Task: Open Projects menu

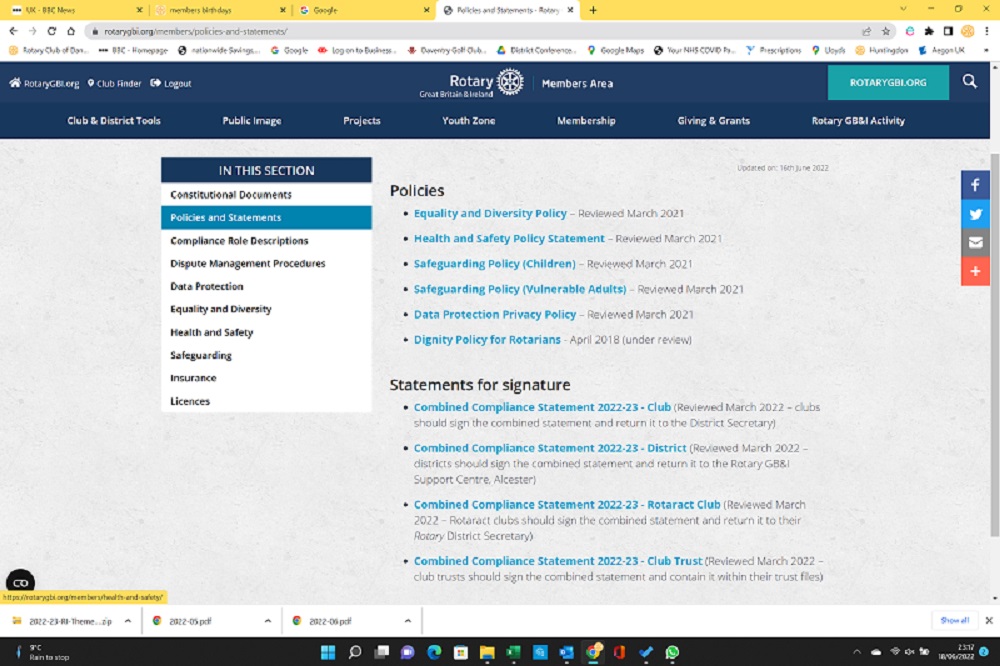Action: (362, 121)
